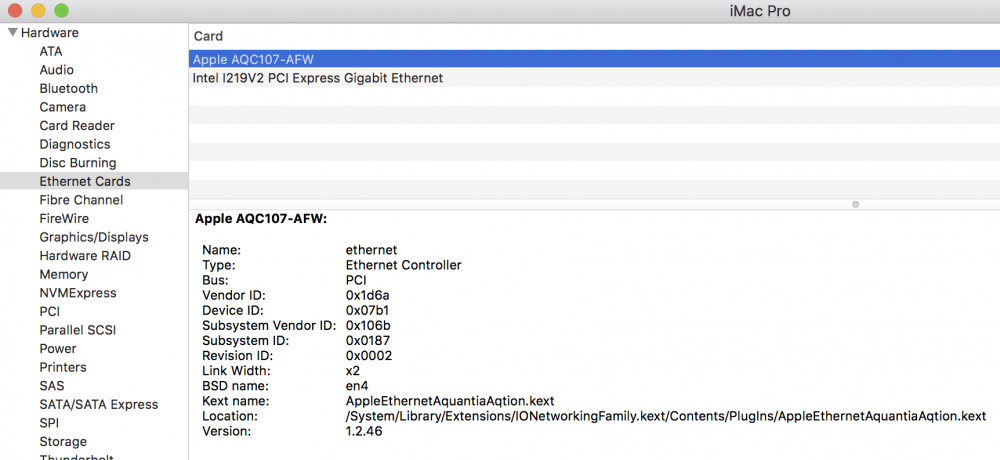Screen dimensions: 1000x460
Task: Click the Vendor ID value 0x1d6a
Action: pyautogui.click(x=367, y=295)
